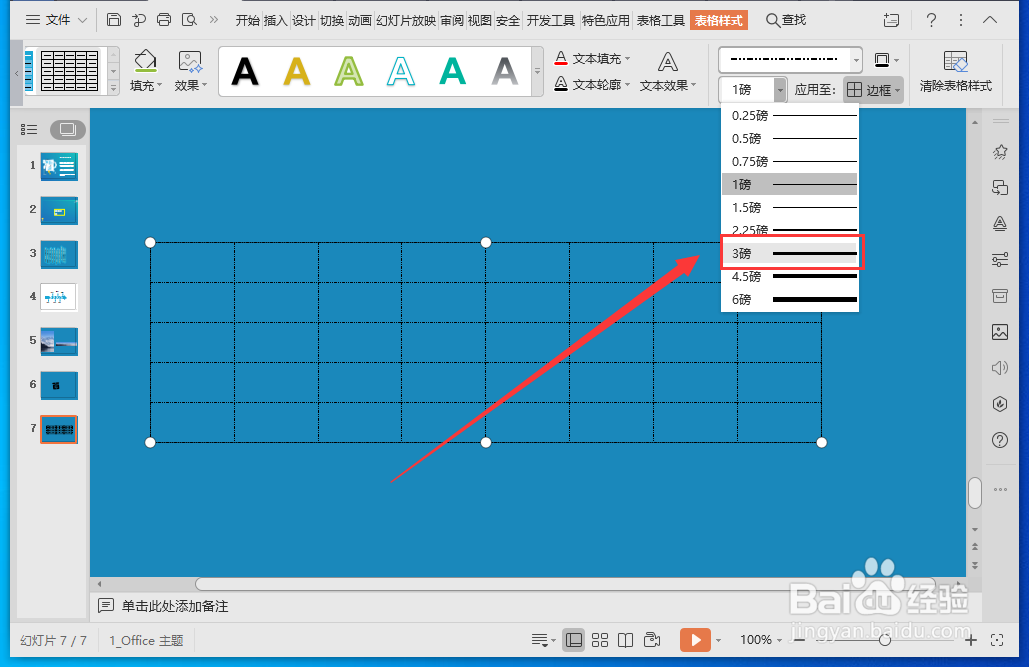Collapse the ribbon with the up chevron
Image resolution: width=1029 pixels, height=667 pixels.
pos(990,20)
